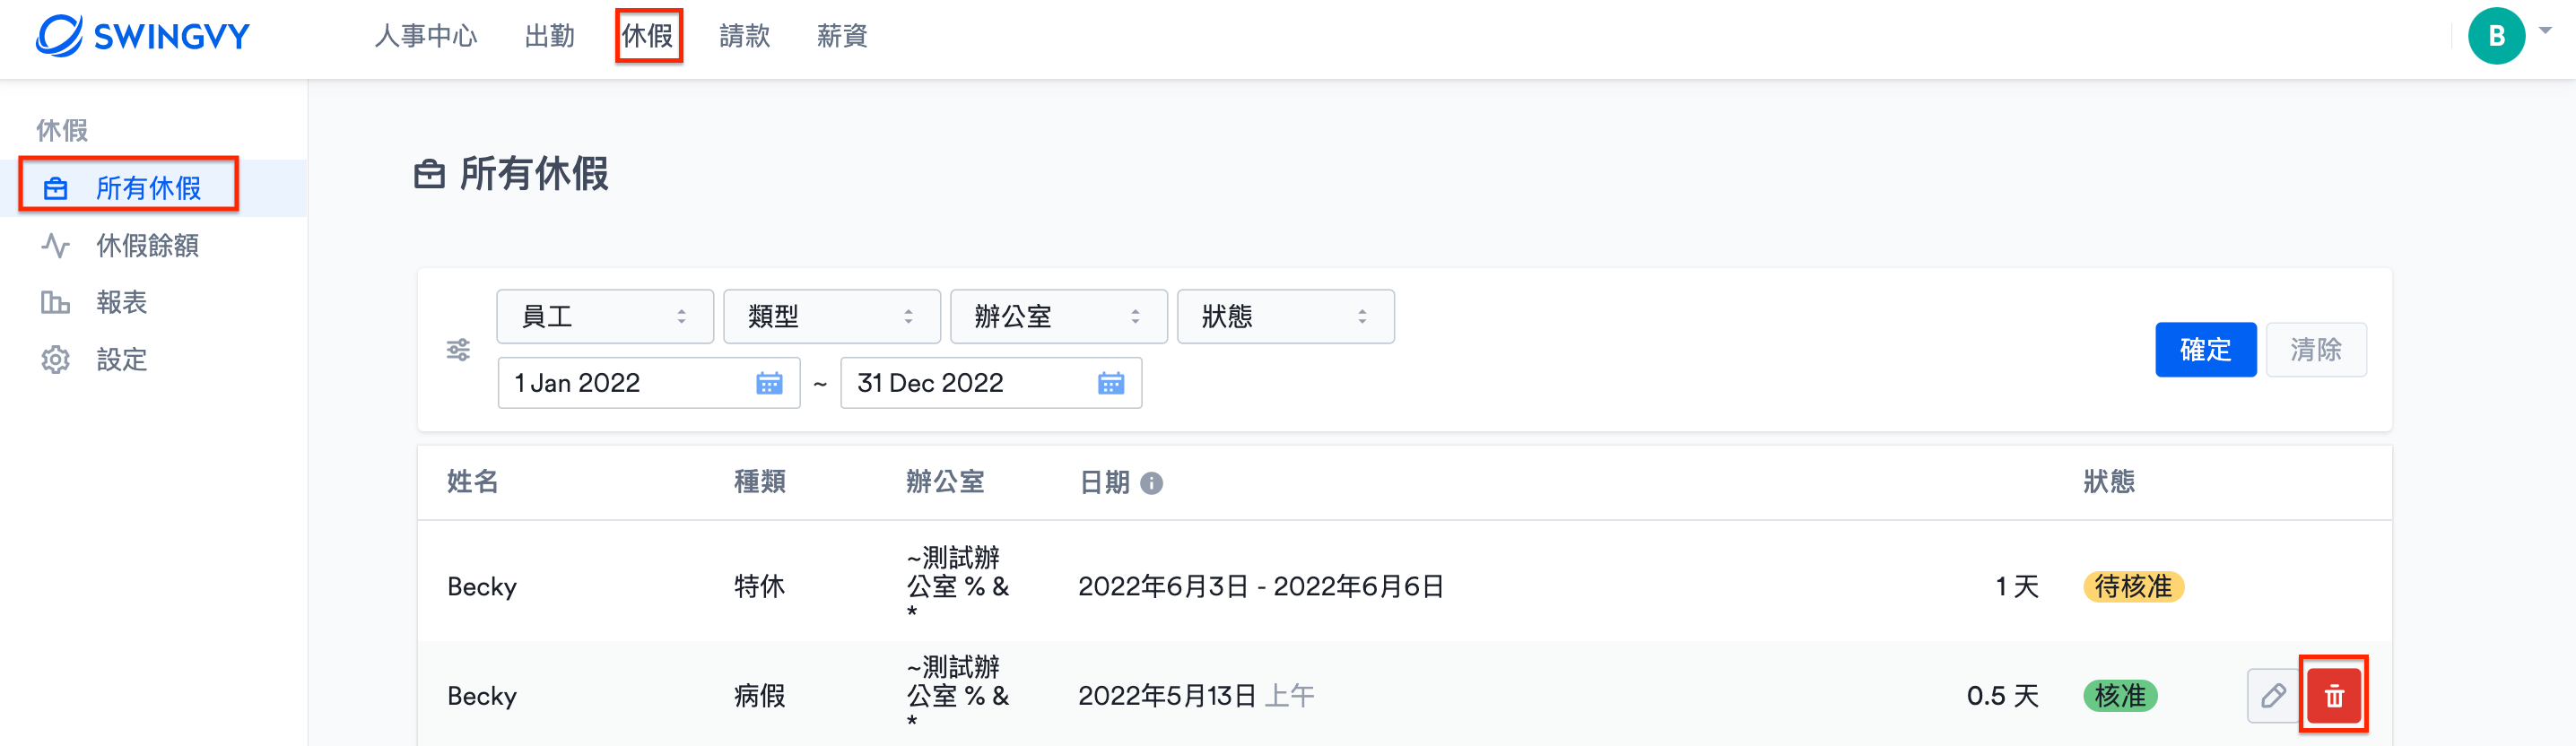Click the filter sliders icon
The width and height of the screenshot is (2576, 746).
pos(458,350)
